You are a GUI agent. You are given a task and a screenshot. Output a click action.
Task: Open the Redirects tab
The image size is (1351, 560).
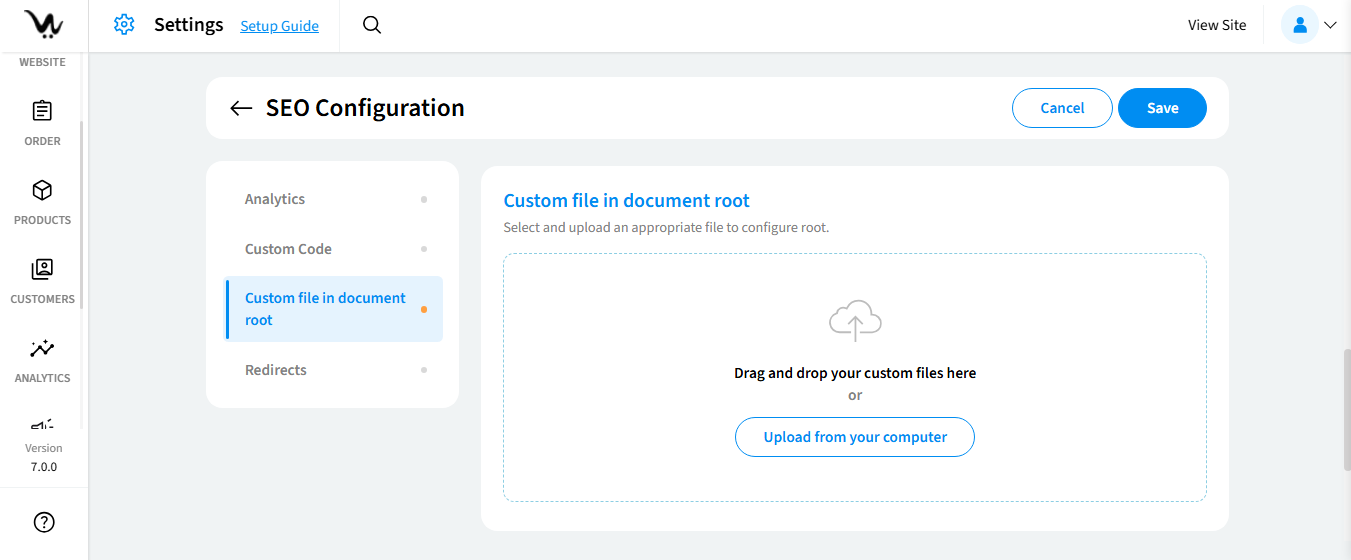(x=276, y=370)
